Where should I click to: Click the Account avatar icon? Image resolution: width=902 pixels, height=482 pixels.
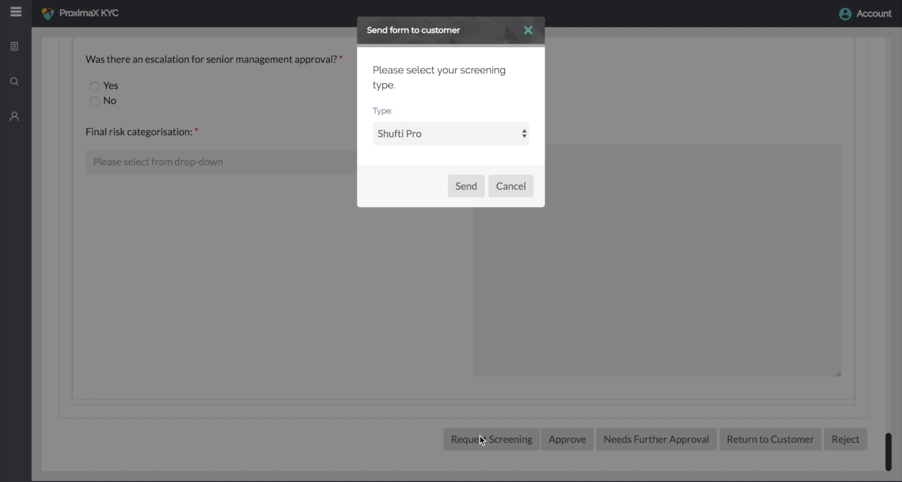coord(845,14)
